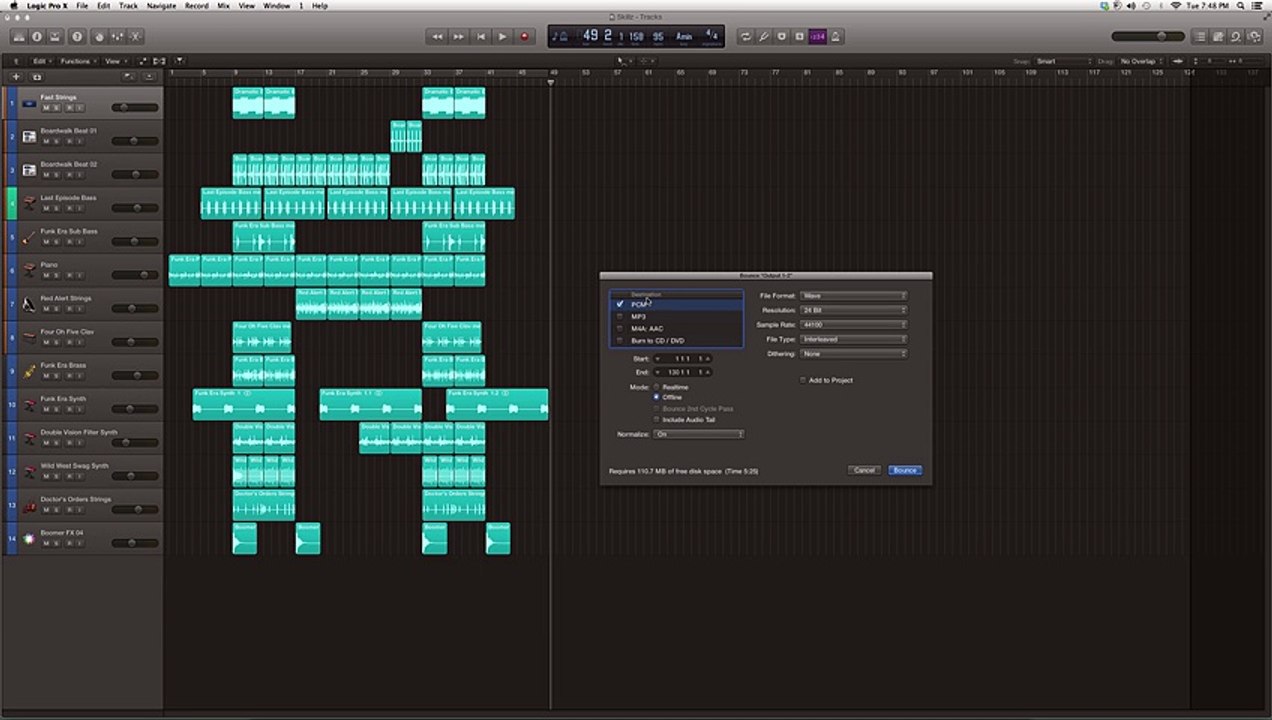
Task: Toggle the Metronome button
Action: 836,37
